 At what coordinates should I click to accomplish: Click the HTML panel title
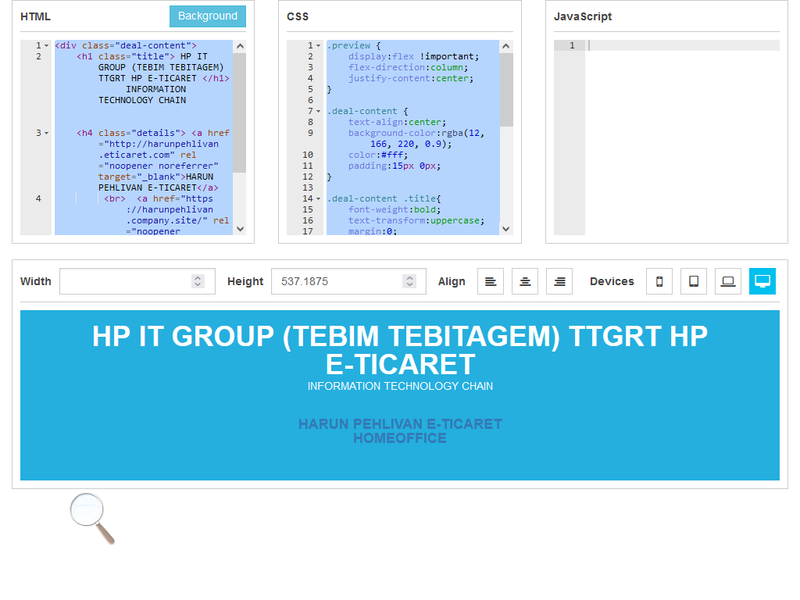[35, 16]
